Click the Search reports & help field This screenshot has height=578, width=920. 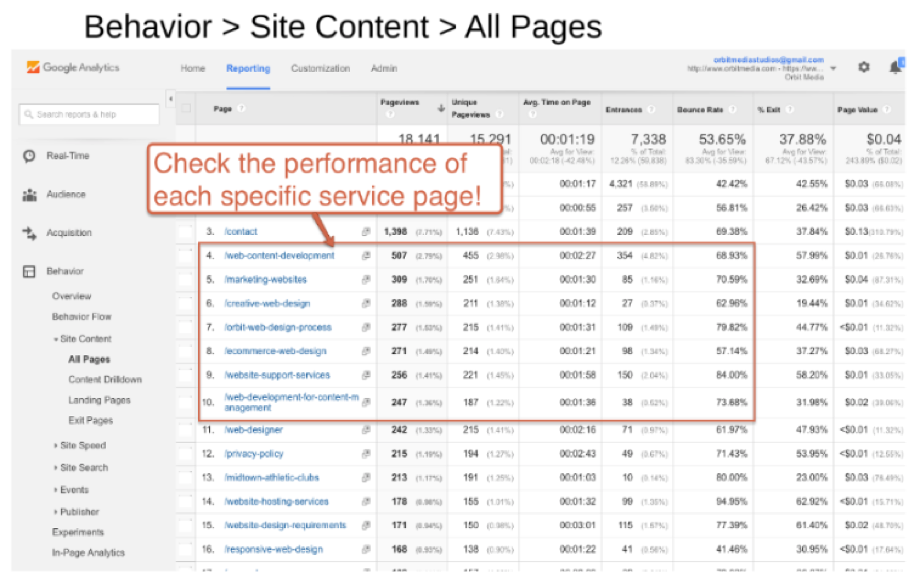[89, 114]
